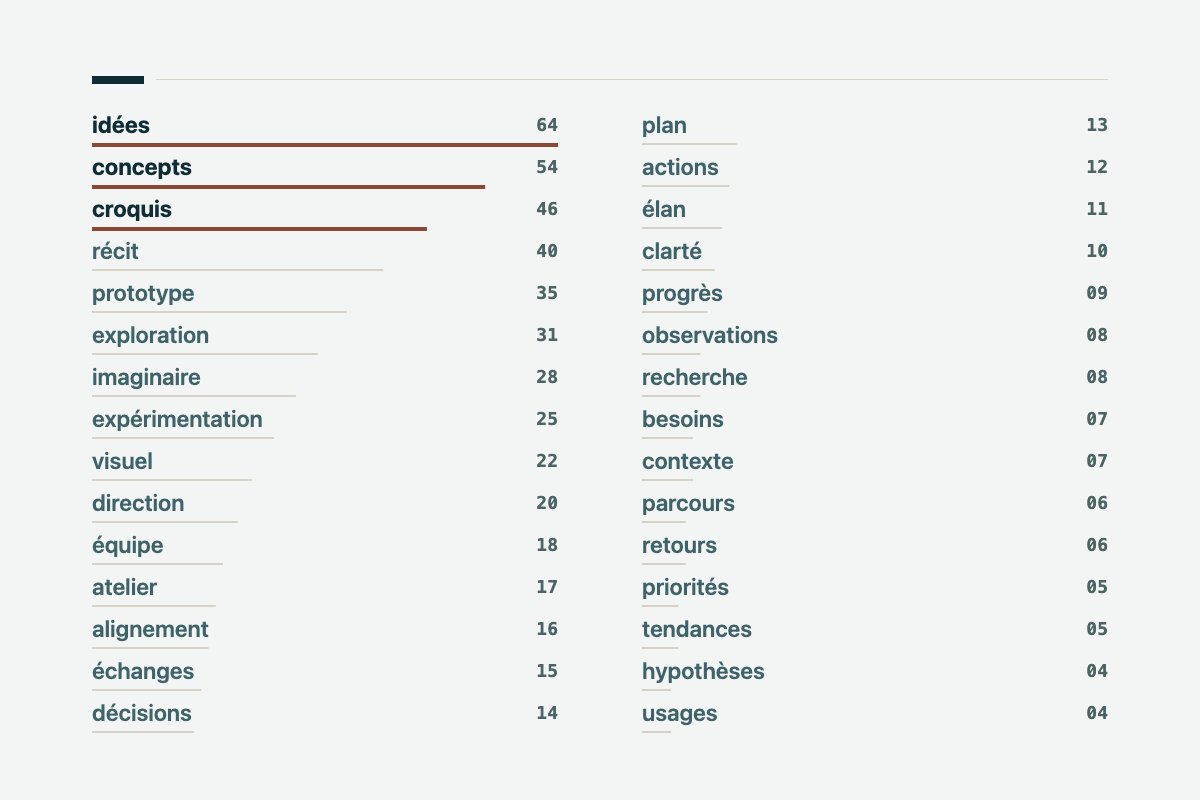Open the 'direction' item
This screenshot has width=1200, height=800.
[x=138, y=504]
